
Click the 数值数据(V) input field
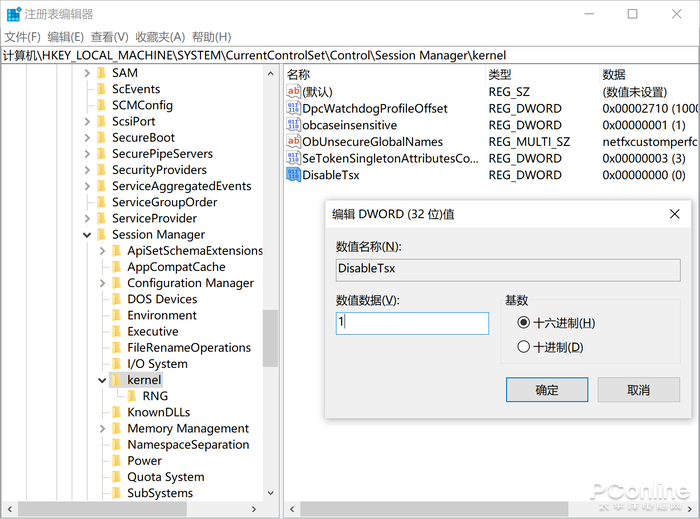click(x=412, y=323)
